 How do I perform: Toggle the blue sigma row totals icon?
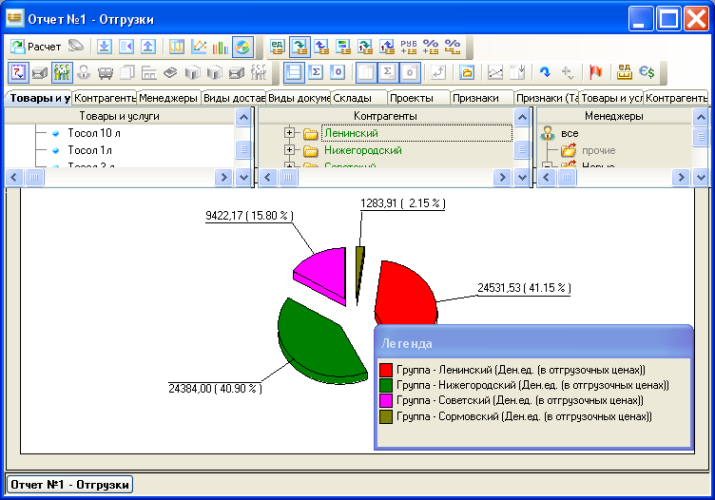coord(316,72)
